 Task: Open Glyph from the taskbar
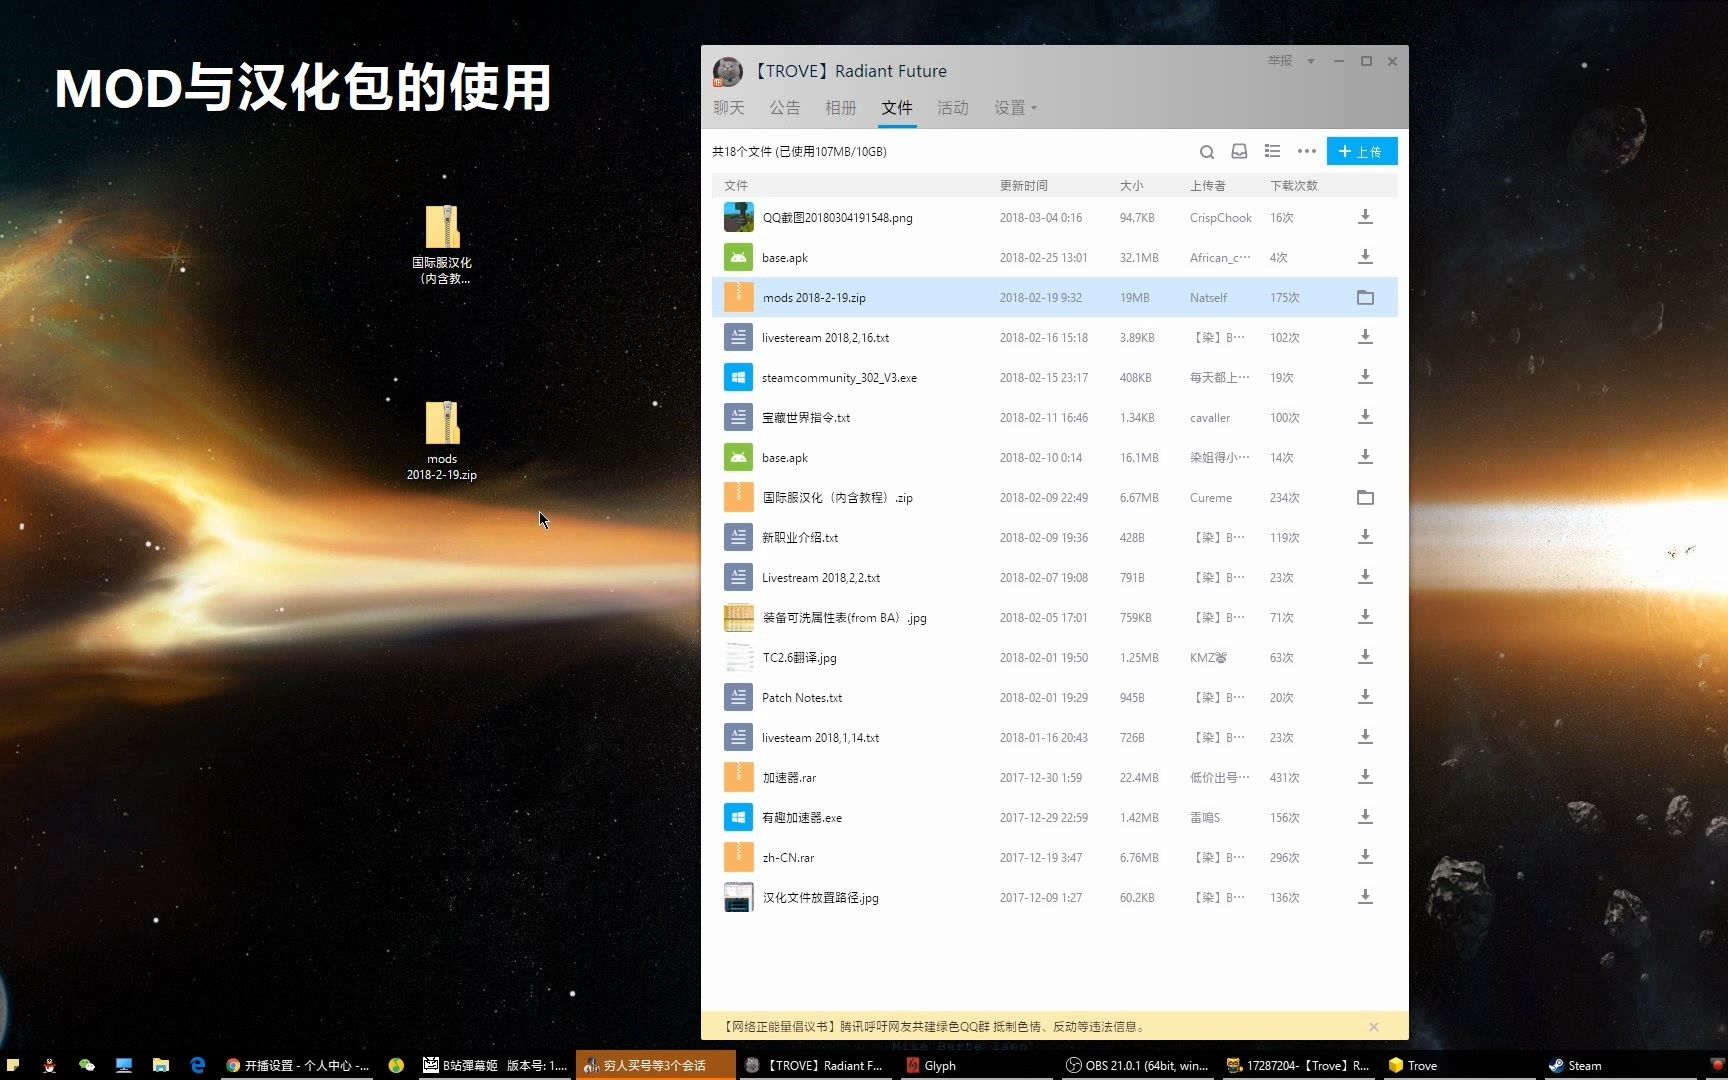931,1065
